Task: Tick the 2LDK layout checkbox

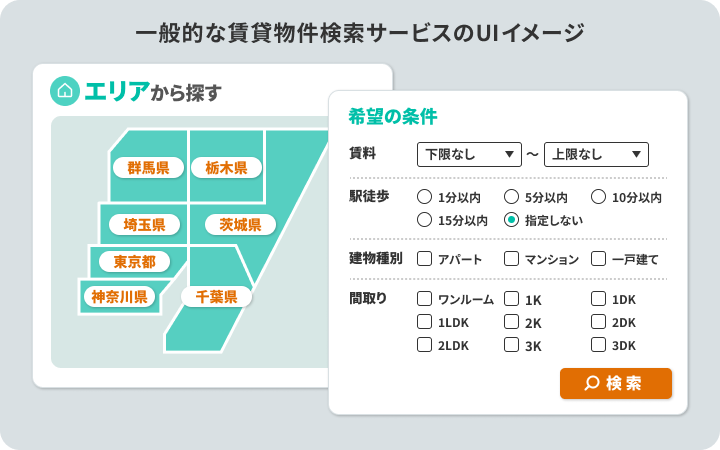Action: click(424, 344)
